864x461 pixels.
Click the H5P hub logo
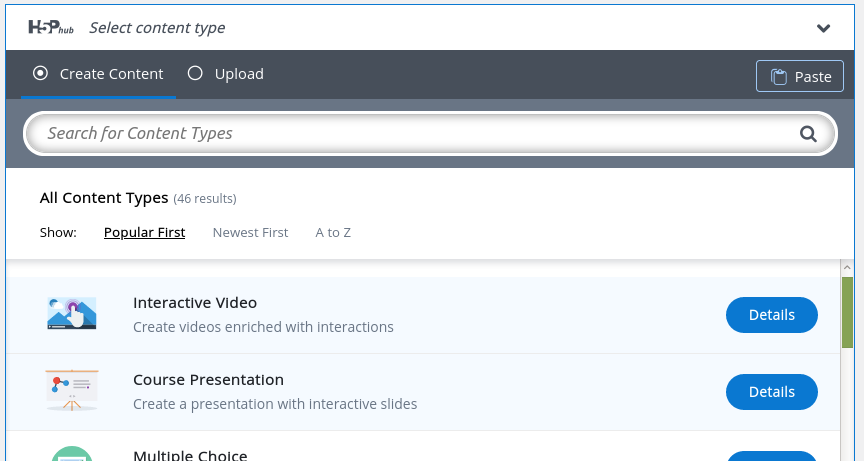[x=51, y=27]
